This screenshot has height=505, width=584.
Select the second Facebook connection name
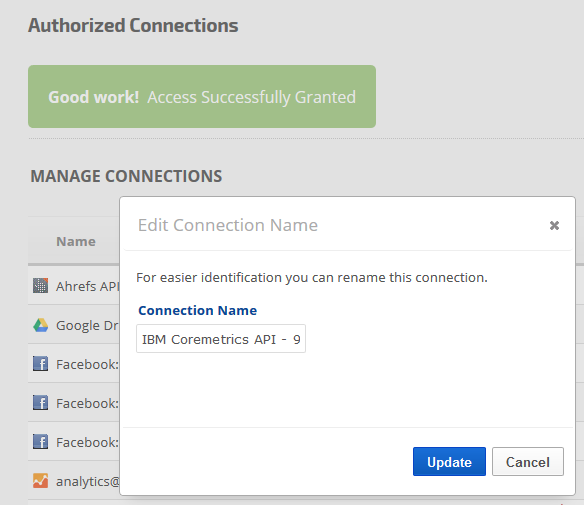(x=88, y=404)
